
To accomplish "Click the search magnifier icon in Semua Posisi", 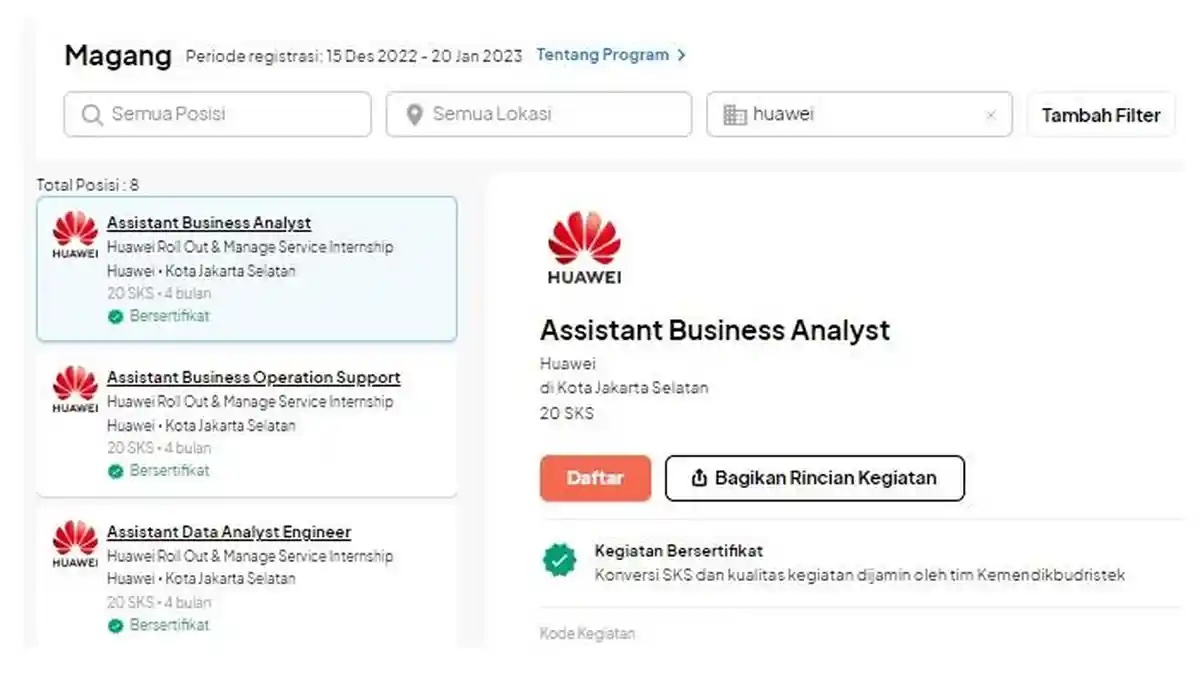I will [x=92, y=115].
